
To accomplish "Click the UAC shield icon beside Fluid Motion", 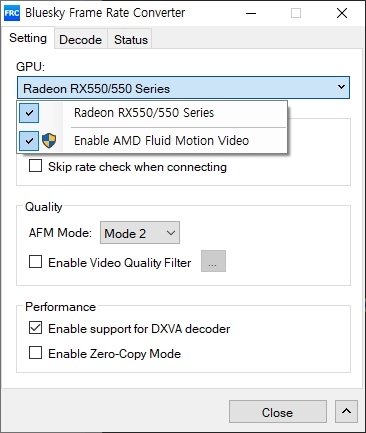I will tap(49, 141).
